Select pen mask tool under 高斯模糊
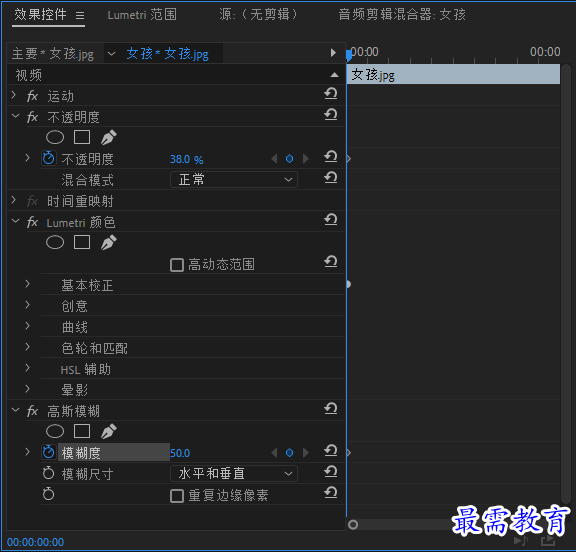Screen dimensions: 576x552 click(109, 432)
